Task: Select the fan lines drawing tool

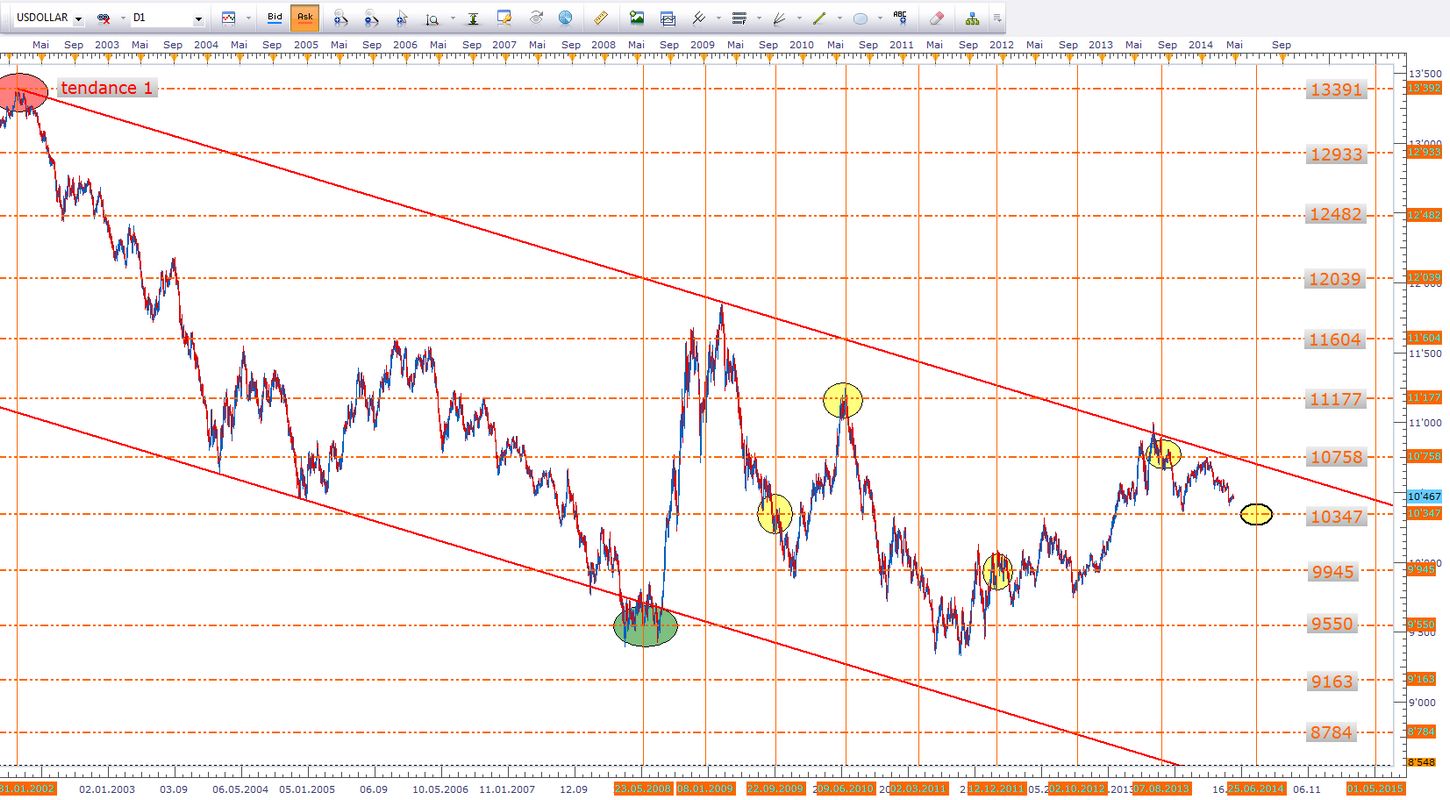Action: 779,18
